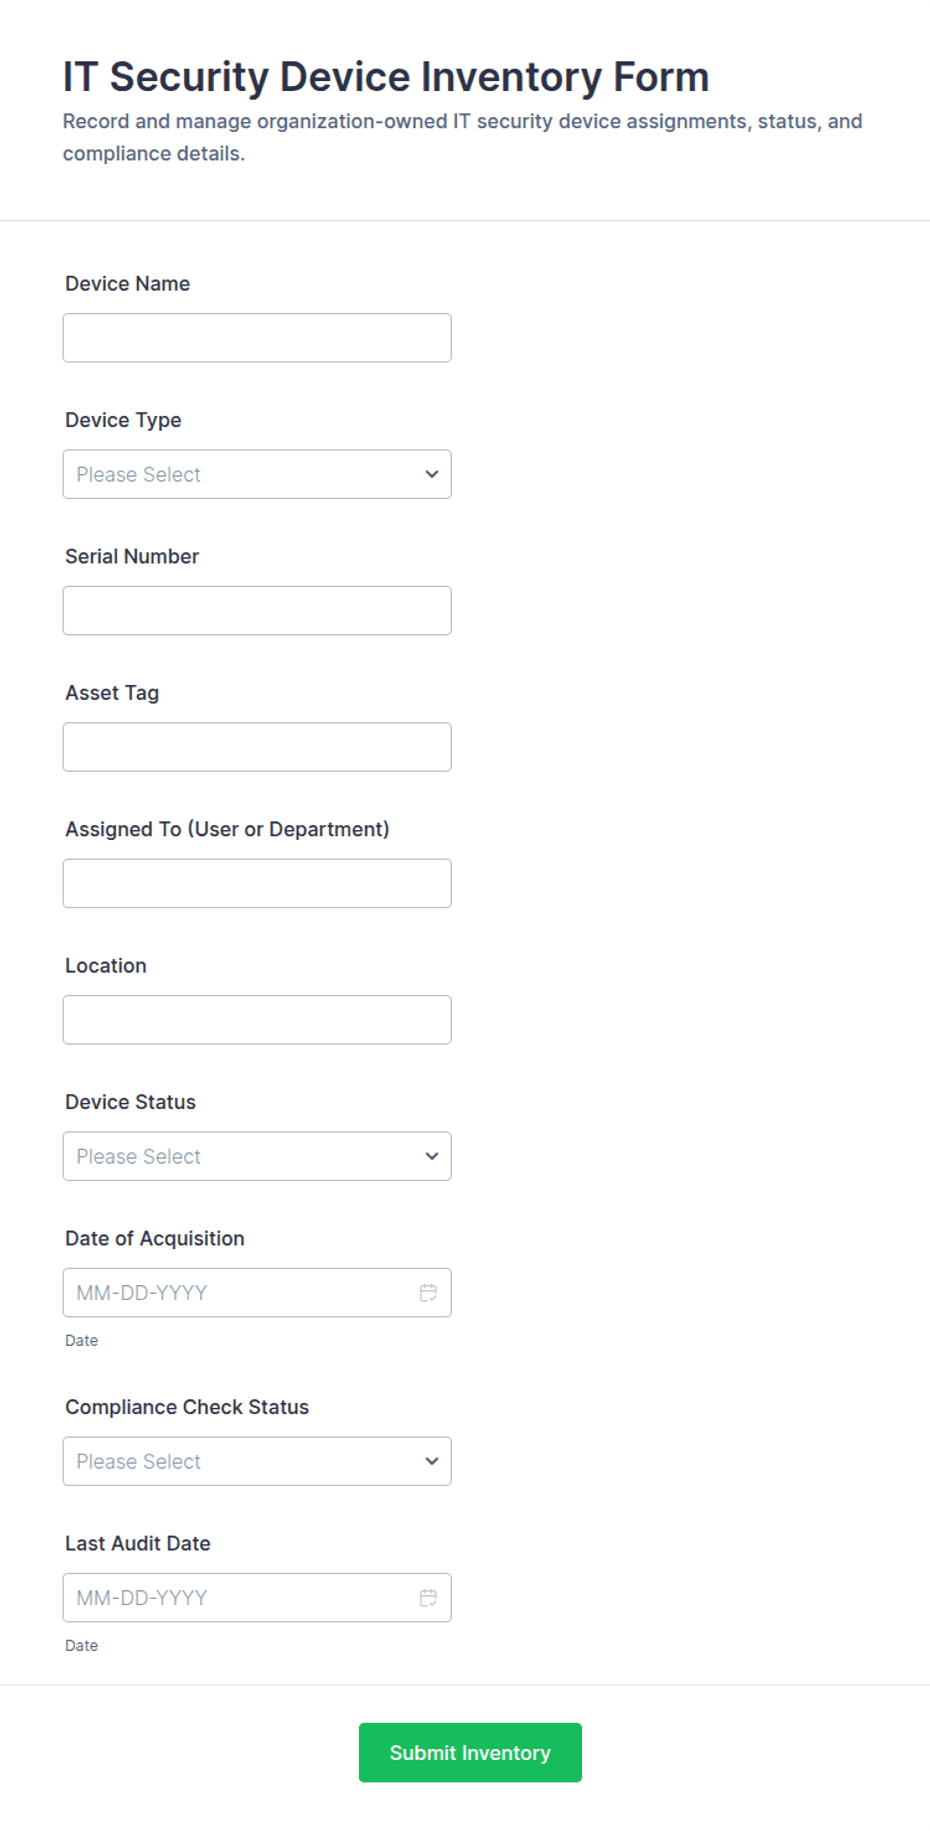Click the Assigned To (User or Department) label
The height and width of the screenshot is (1831, 930).
coord(227,829)
